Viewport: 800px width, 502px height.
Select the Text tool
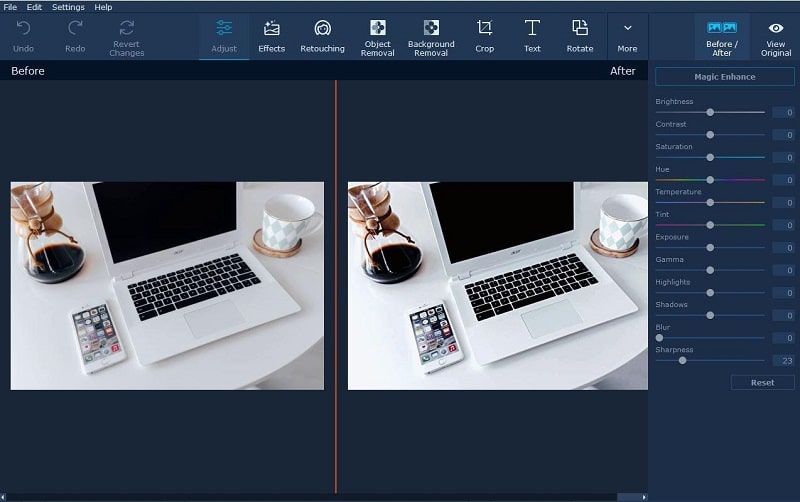pos(532,29)
